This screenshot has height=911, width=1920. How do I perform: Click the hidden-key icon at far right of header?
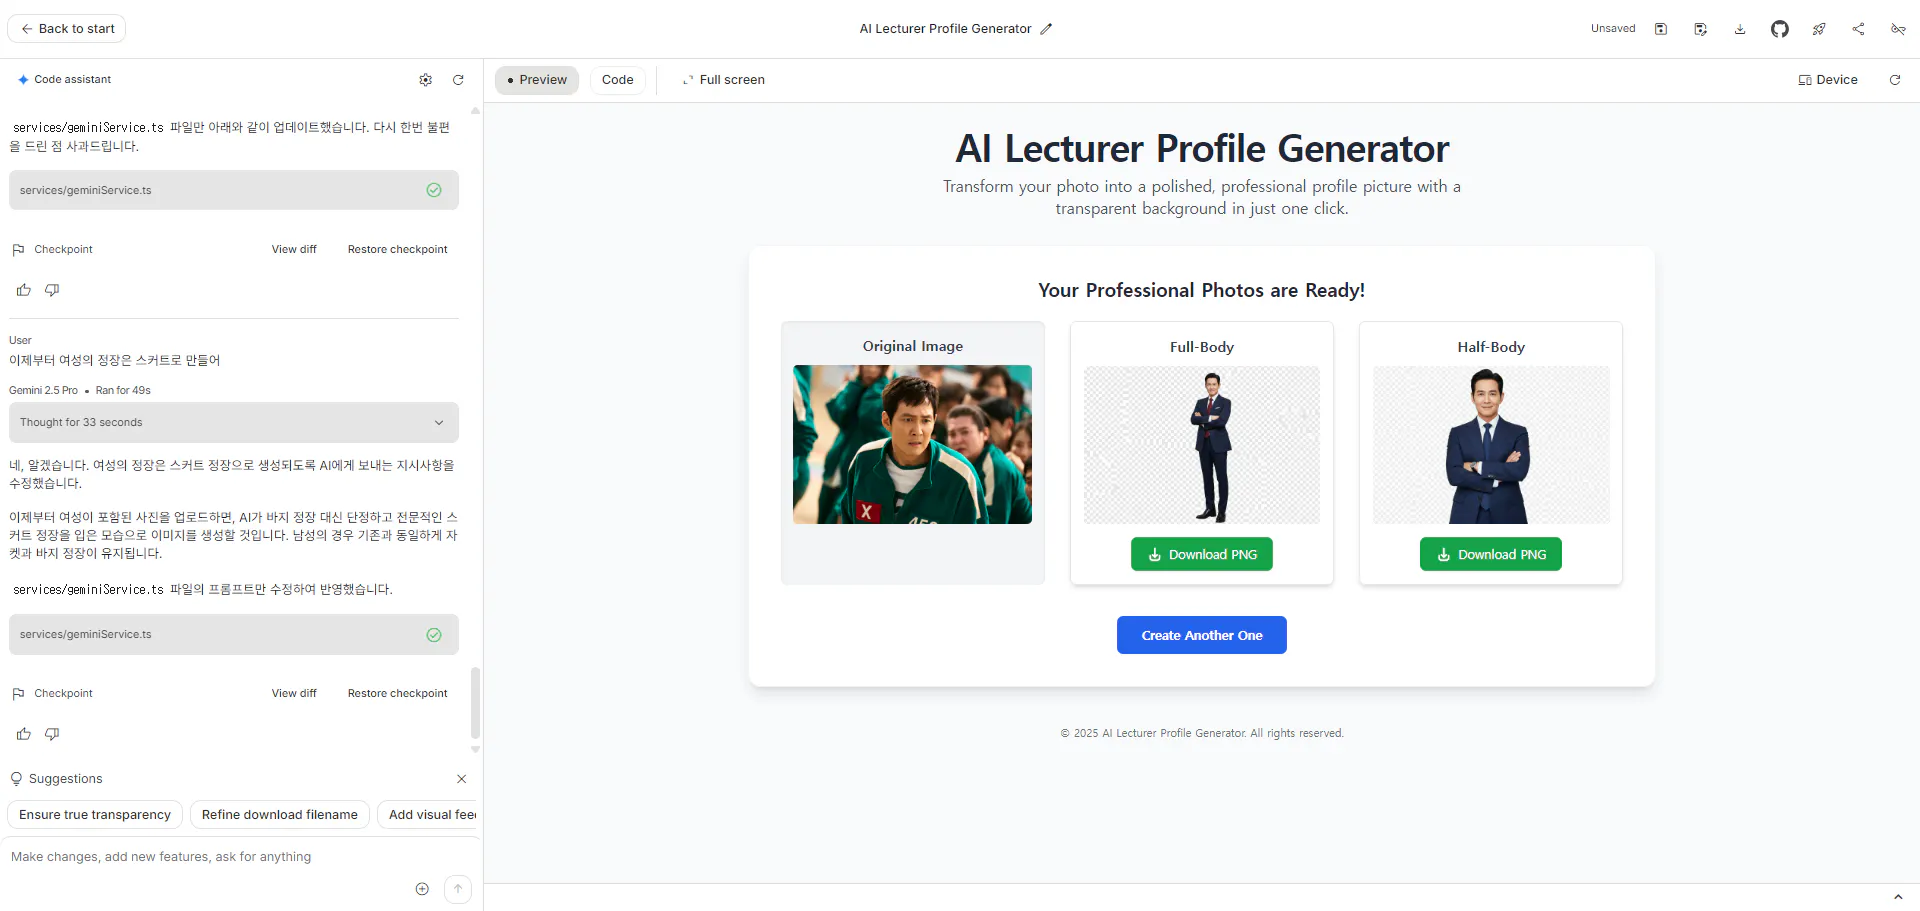(1897, 29)
